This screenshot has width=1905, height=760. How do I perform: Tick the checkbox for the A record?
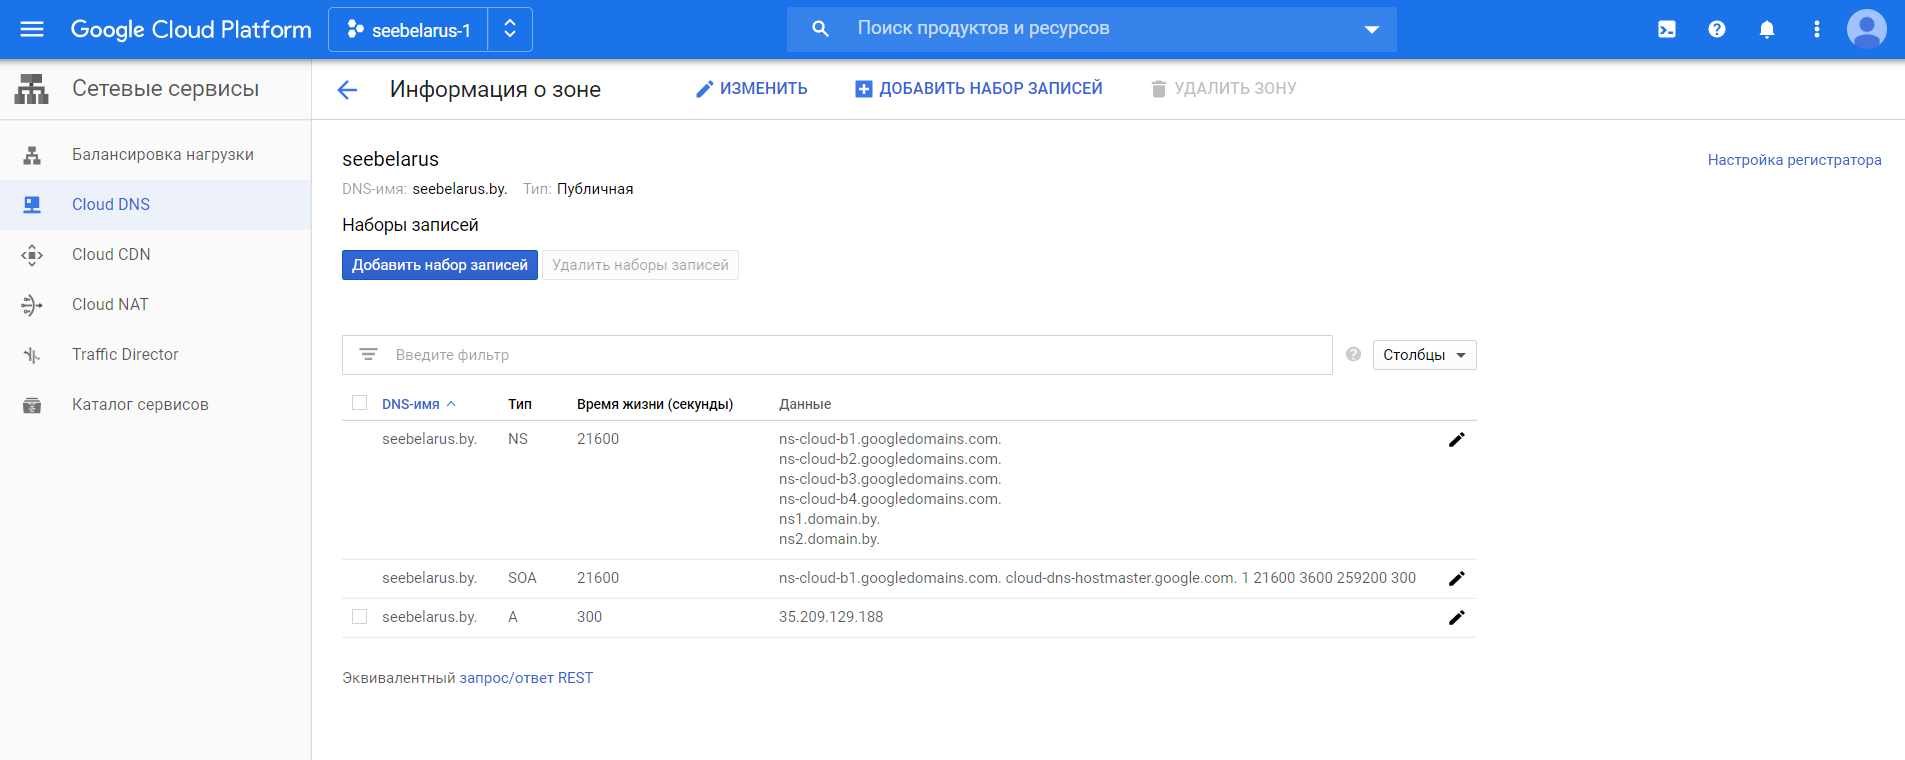[x=360, y=617]
